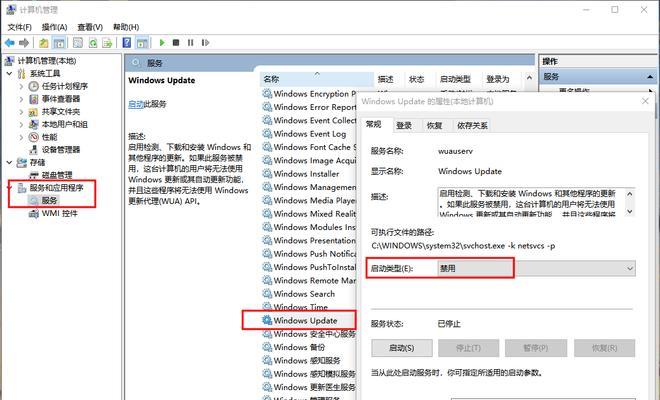
Task: Click the blue Back arrow in toolbar
Action: (9, 43)
